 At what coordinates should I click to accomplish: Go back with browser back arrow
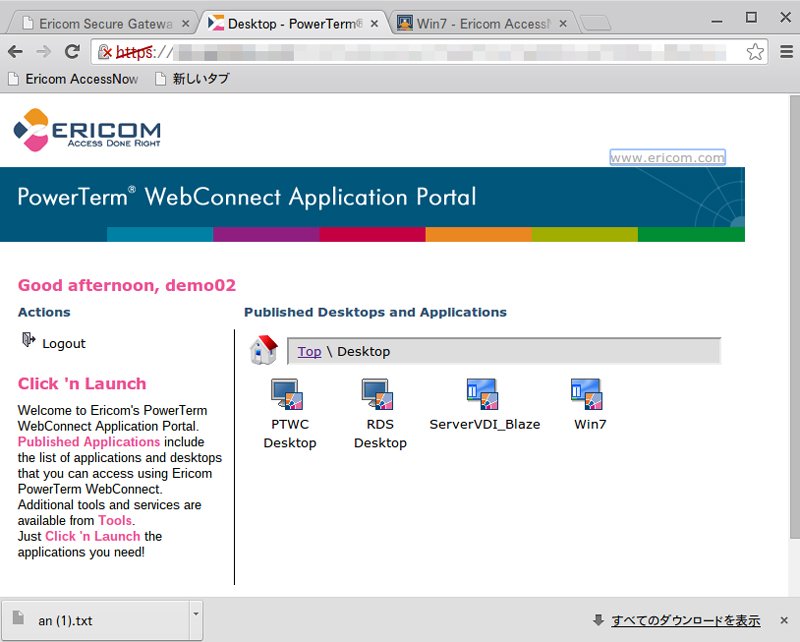(16, 51)
